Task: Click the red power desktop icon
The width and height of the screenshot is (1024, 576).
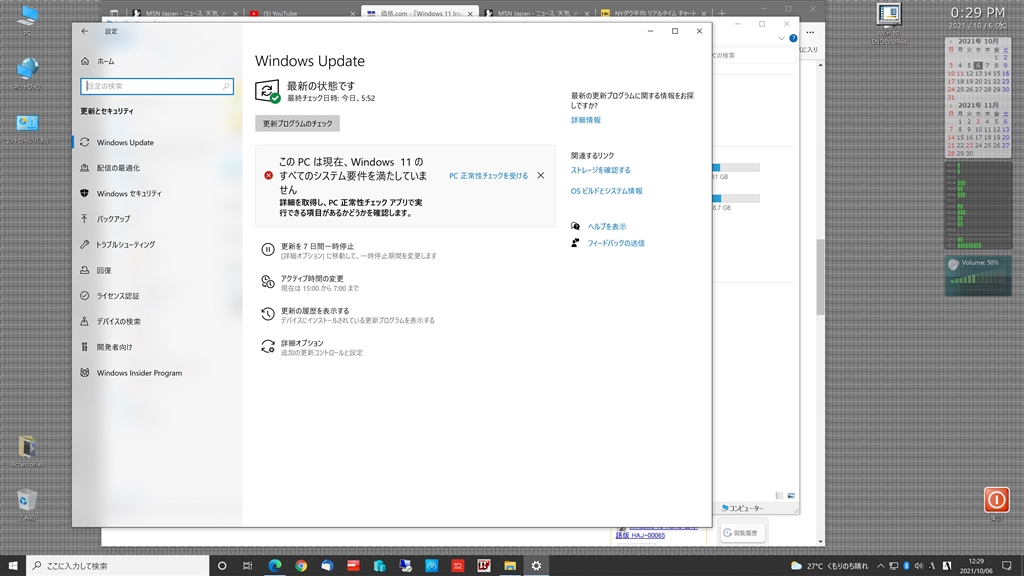Action: pyautogui.click(x=997, y=500)
